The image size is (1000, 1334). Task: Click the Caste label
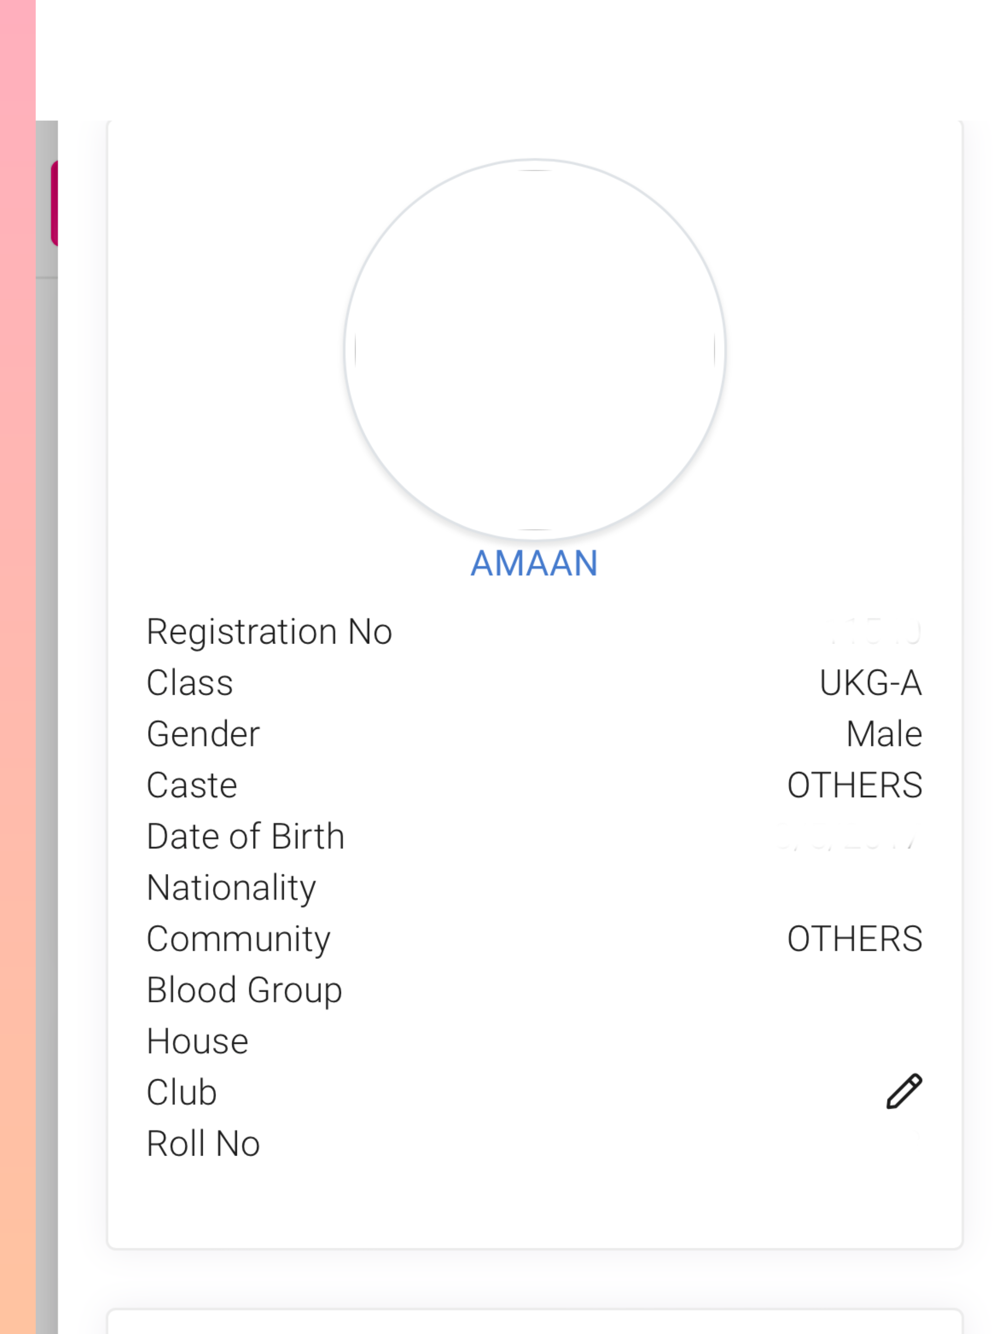click(x=192, y=786)
